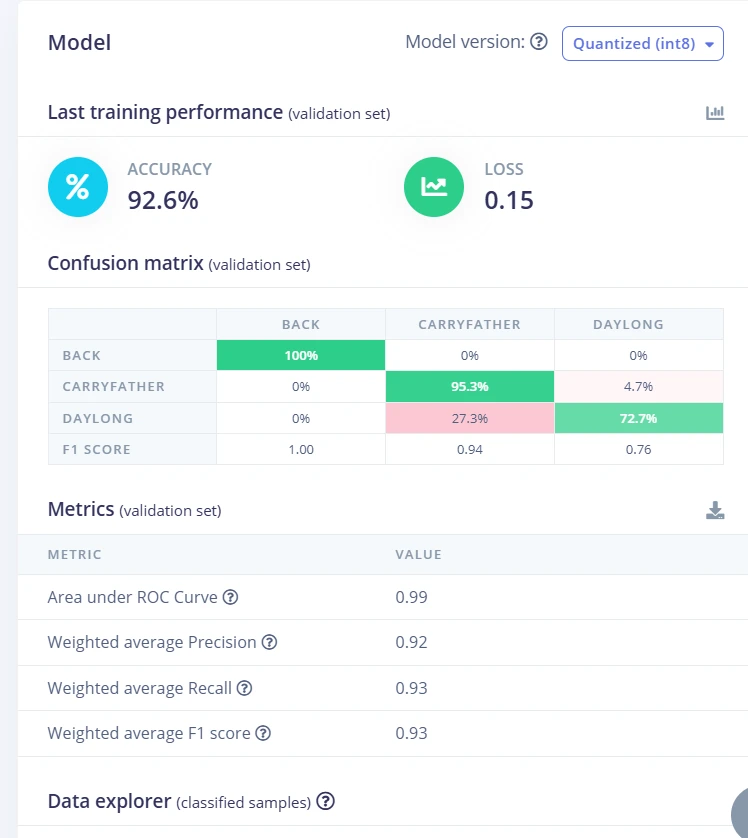Download the validation metrics
Image resolution: width=748 pixels, height=838 pixels.
click(x=715, y=510)
